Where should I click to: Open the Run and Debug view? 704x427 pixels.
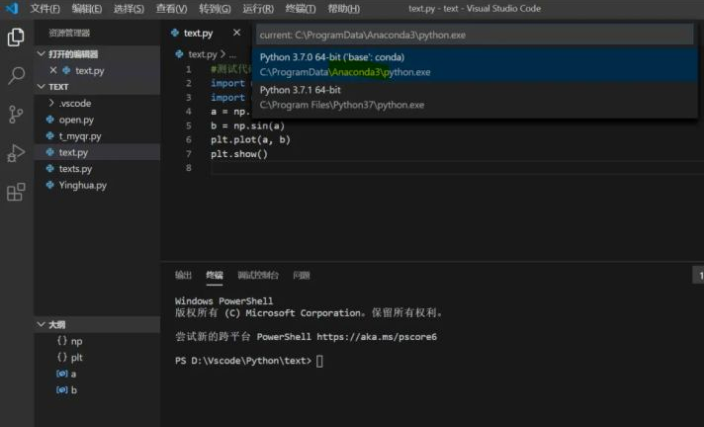(x=16, y=153)
